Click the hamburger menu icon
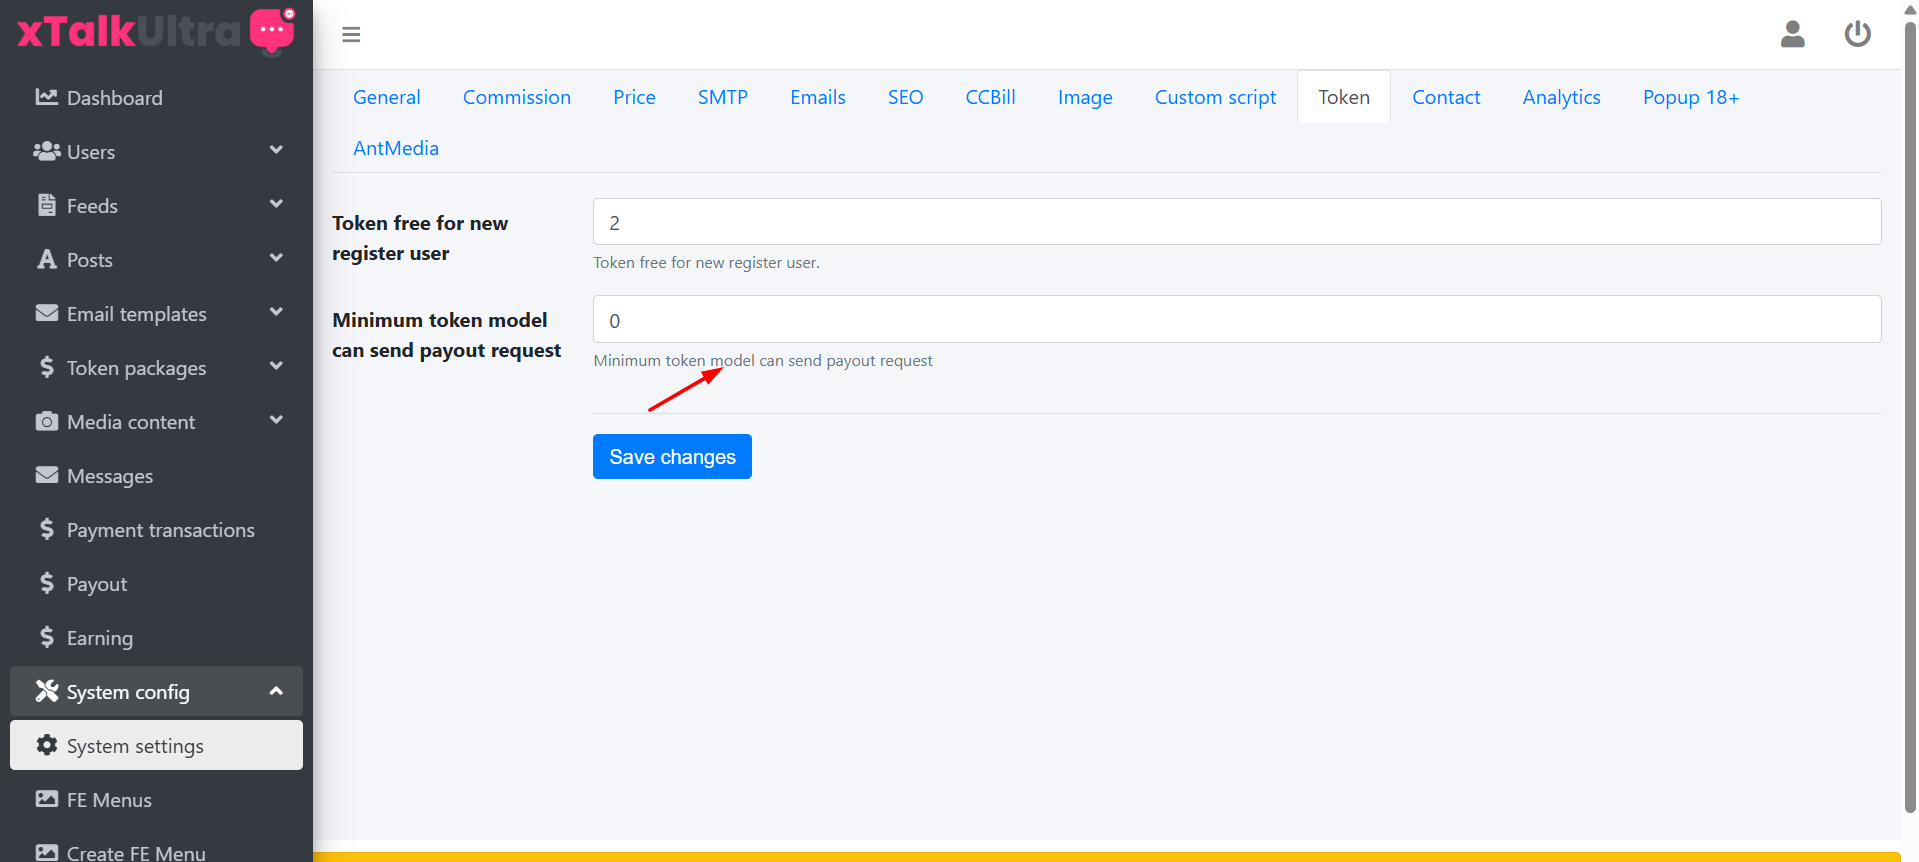Image resolution: width=1919 pixels, height=862 pixels. [351, 35]
